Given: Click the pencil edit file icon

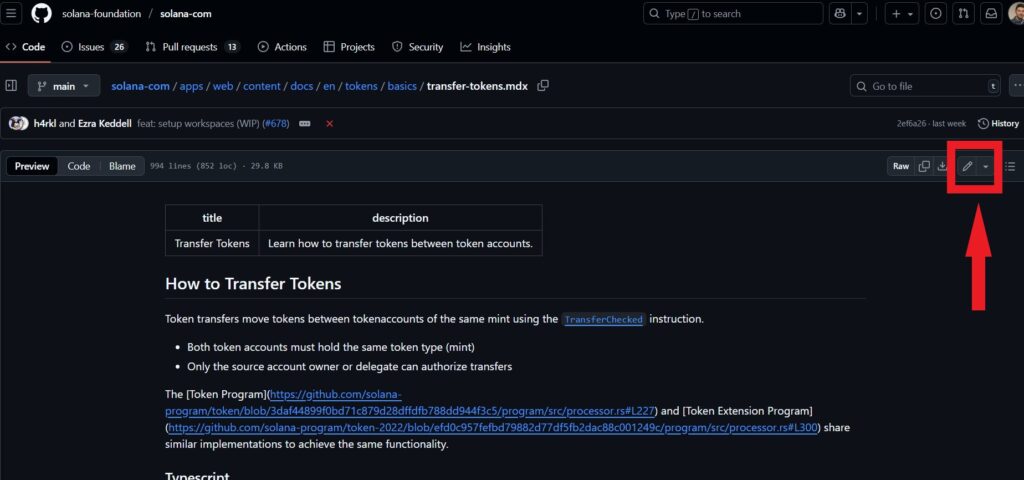Looking at the screenshot, I should point(966,166).
